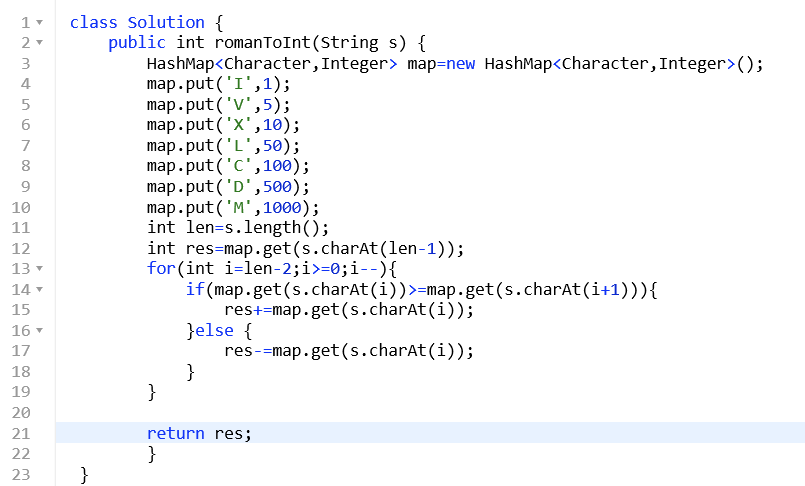Click the 'res+=map.get' statement
This screenshot has height=486, width=805.
pos(349,310)
